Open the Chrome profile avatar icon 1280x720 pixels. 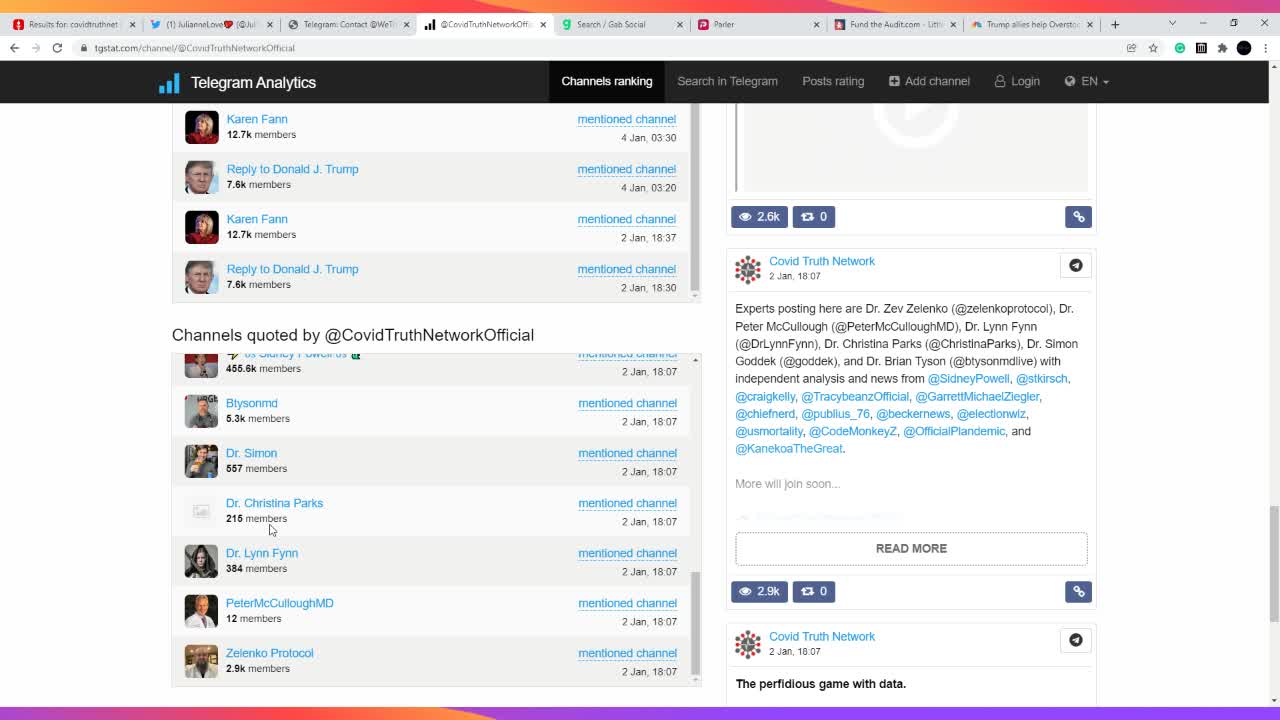point(1244,48)
